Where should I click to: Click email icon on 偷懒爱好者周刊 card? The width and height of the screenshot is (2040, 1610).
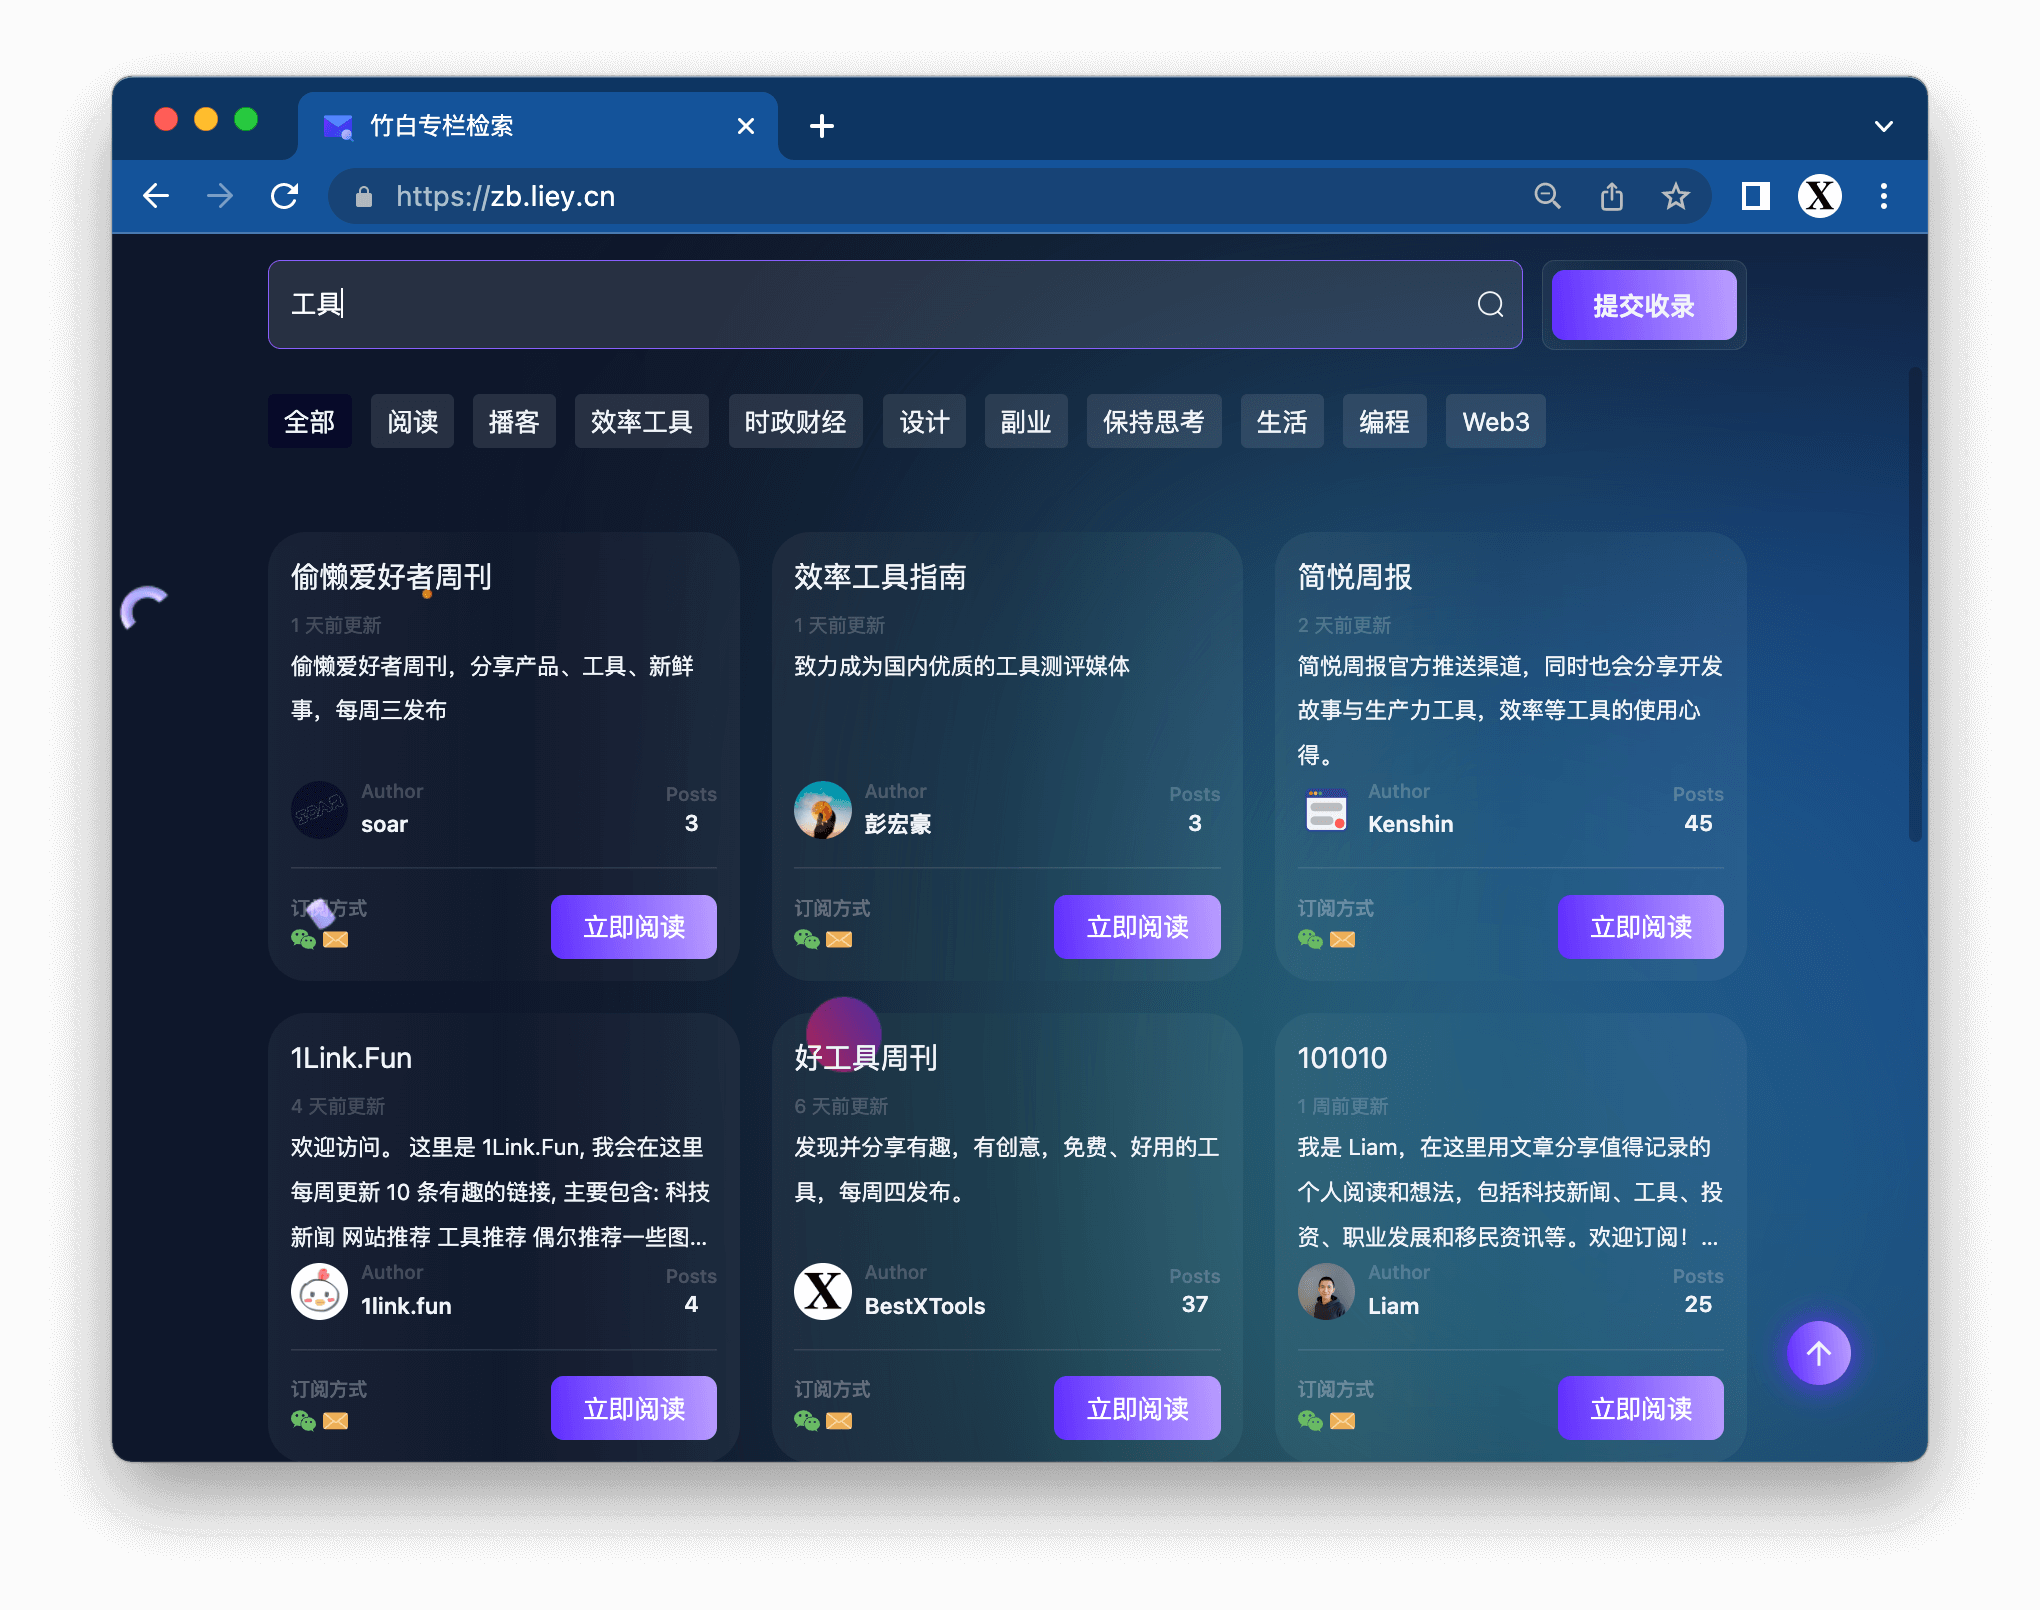click(x=336, y=939)
